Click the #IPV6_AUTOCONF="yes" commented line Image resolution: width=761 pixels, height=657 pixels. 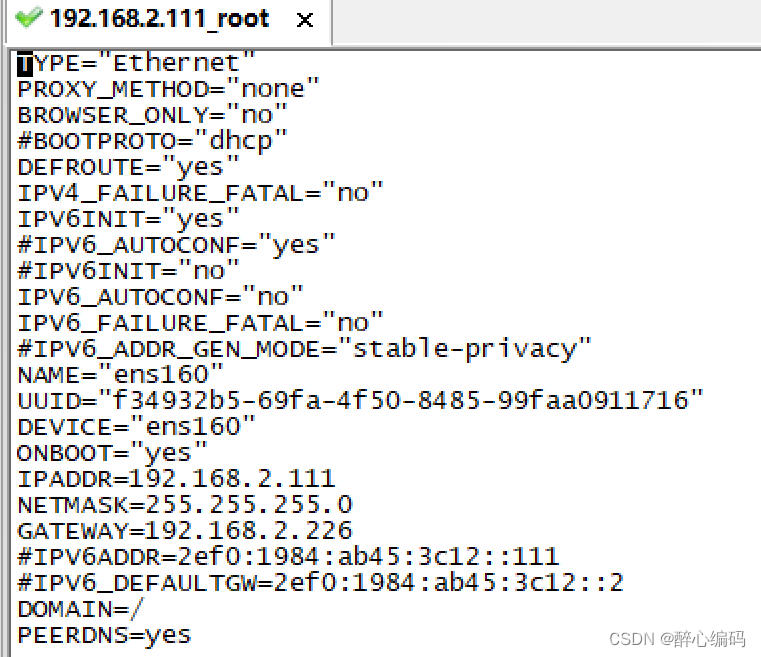176,245
